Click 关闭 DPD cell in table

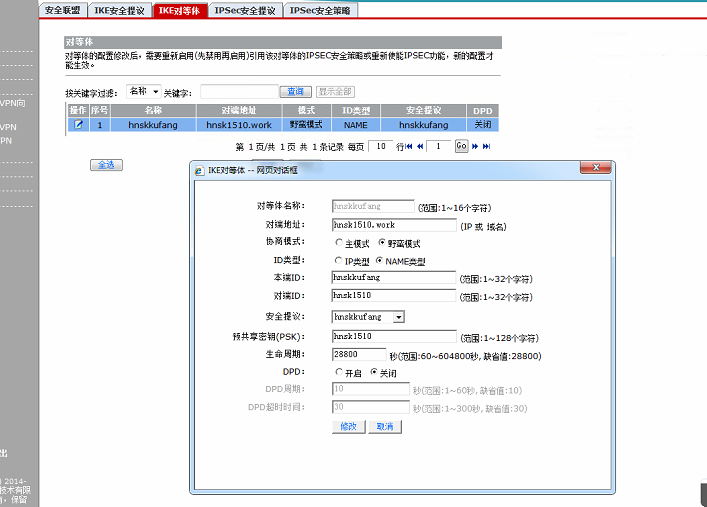[482, 125]
